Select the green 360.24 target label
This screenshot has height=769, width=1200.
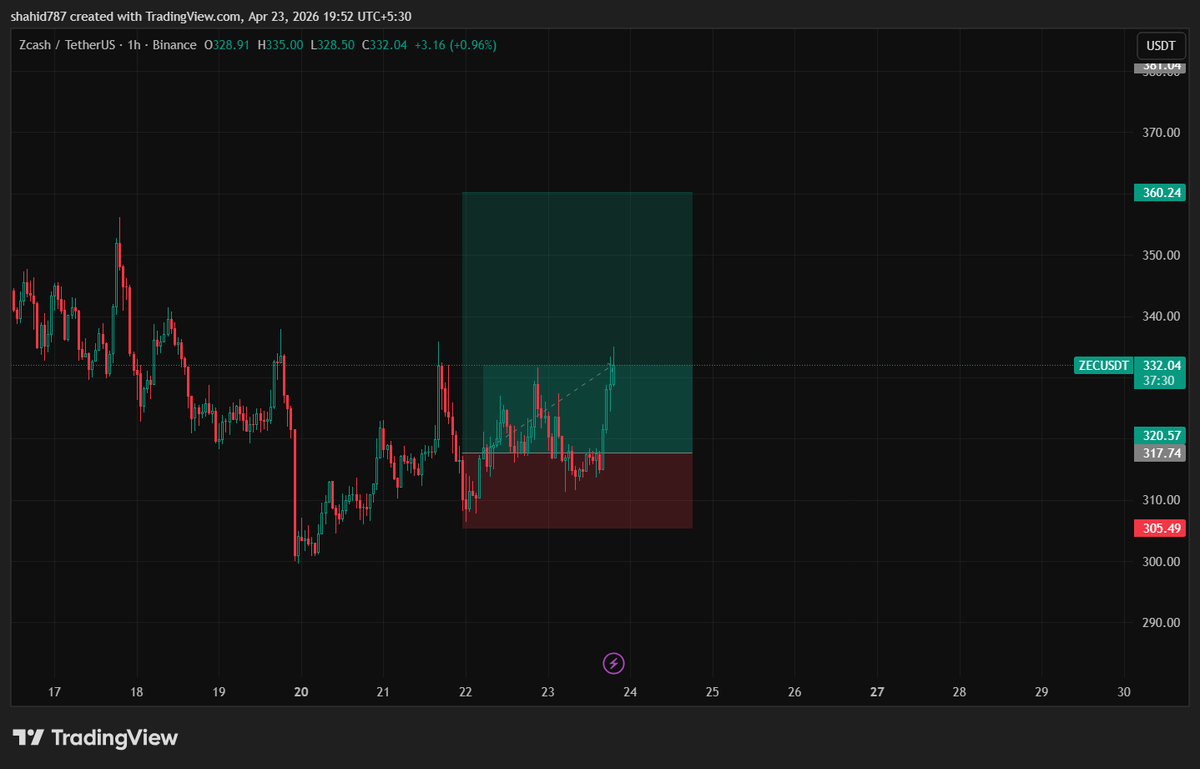[x=1159, y=191]
